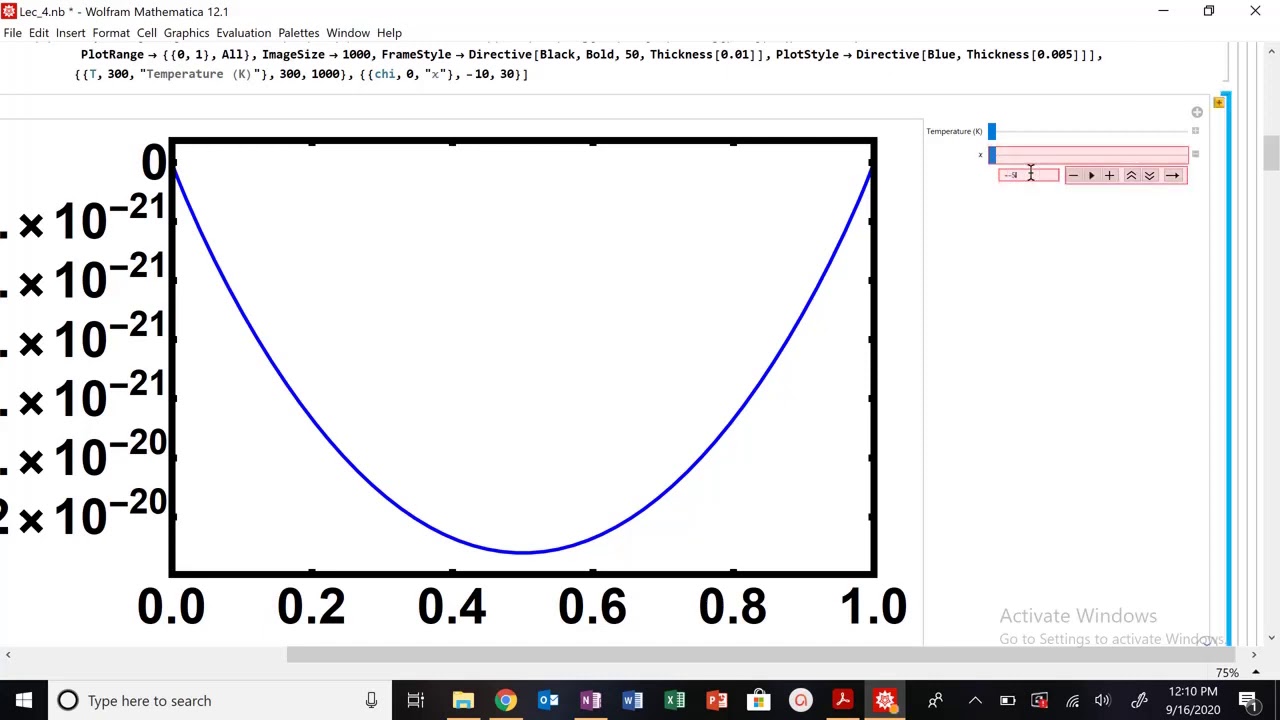This screenshot has height=720, width=1280.
Task: Play the x slider animation
Action: click(x=1091, y=175)
